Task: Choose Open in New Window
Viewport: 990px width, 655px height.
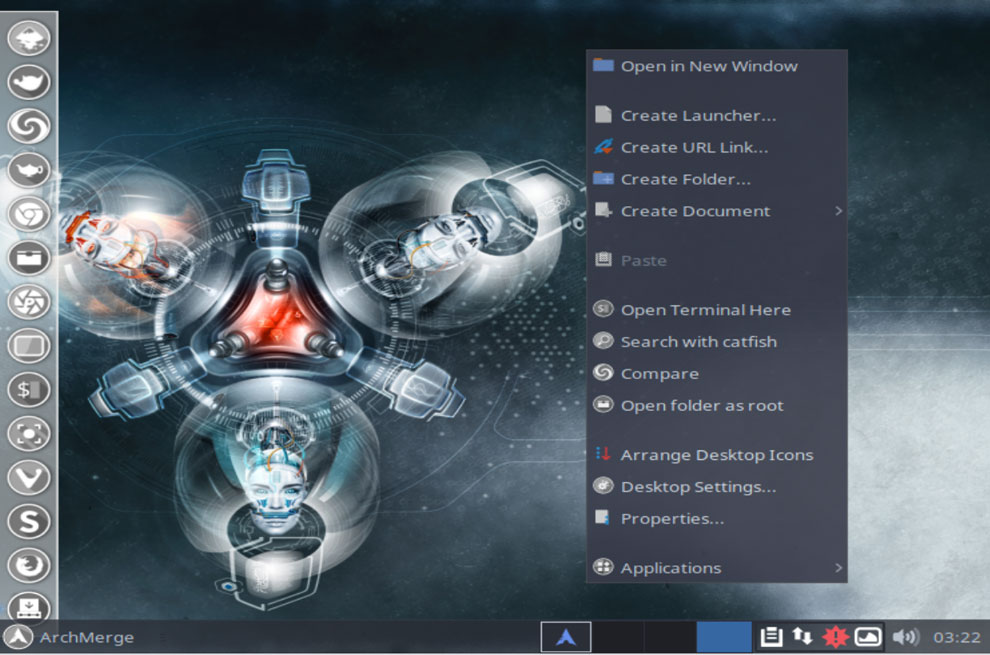Action: tap(717, 66)
